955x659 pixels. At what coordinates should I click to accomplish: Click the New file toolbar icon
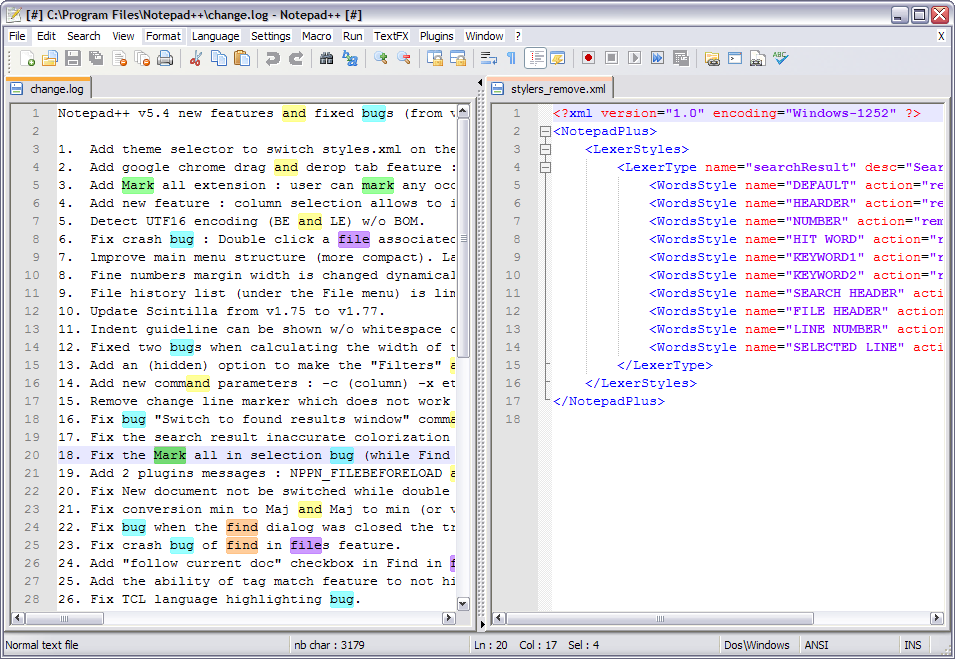28,59
